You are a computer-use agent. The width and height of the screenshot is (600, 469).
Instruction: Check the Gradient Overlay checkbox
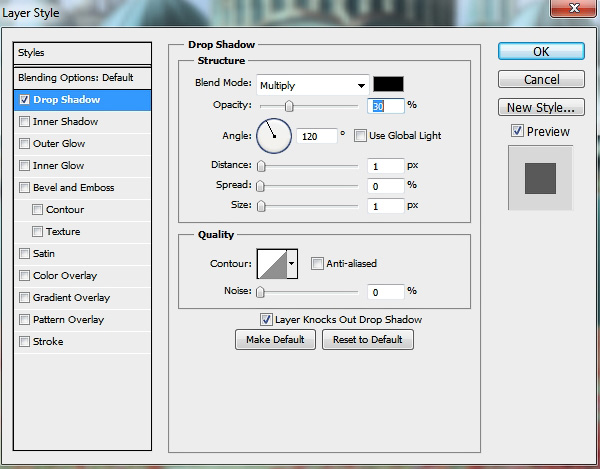pyautogui.click(x=24, y=298)
